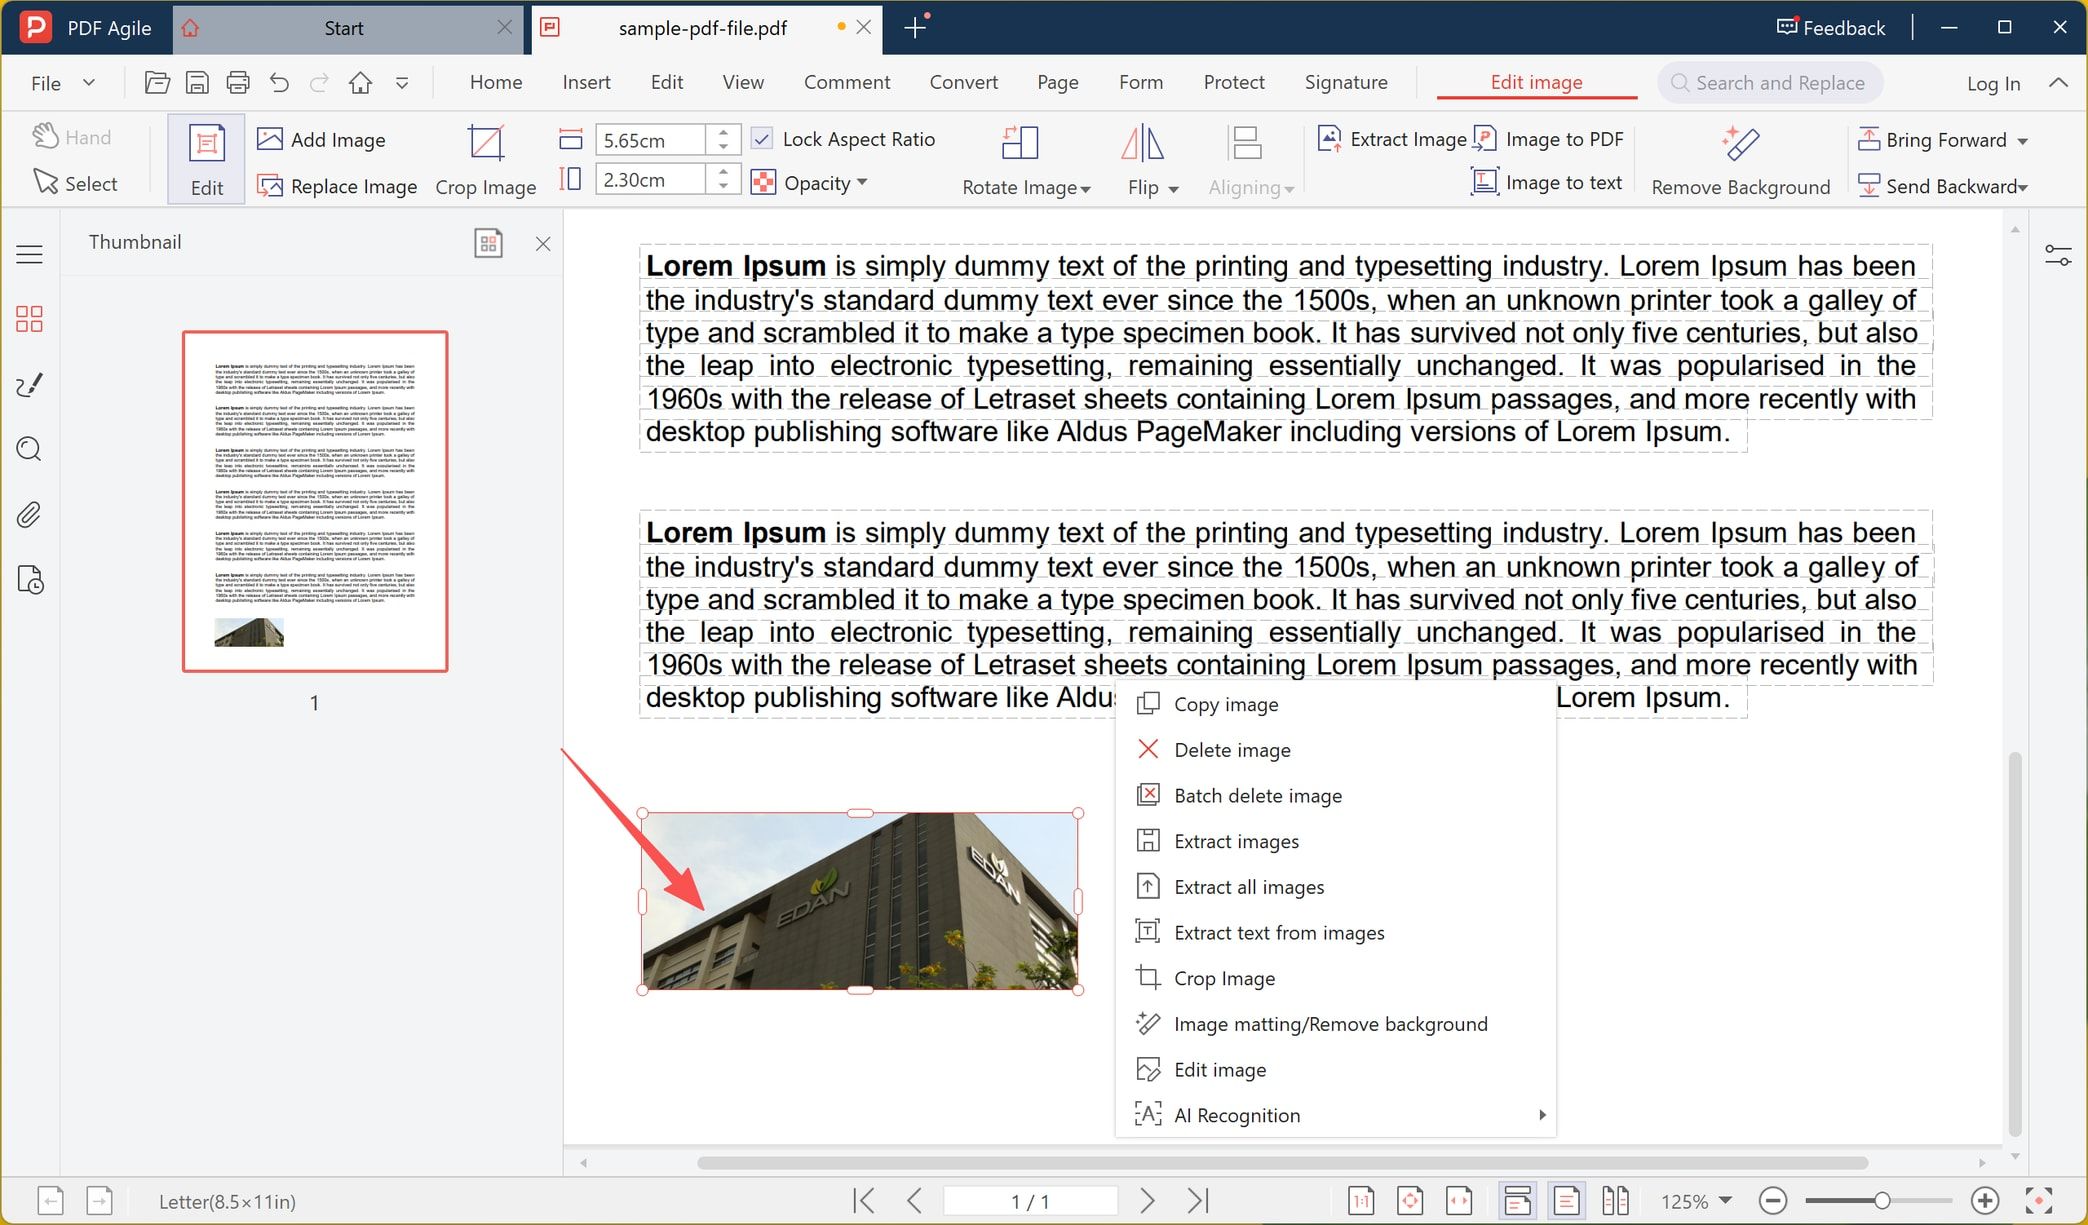Viewport: 2088px width, 1225px height.
Task: Open the Protect ribbon tab
Action: 1234,82
